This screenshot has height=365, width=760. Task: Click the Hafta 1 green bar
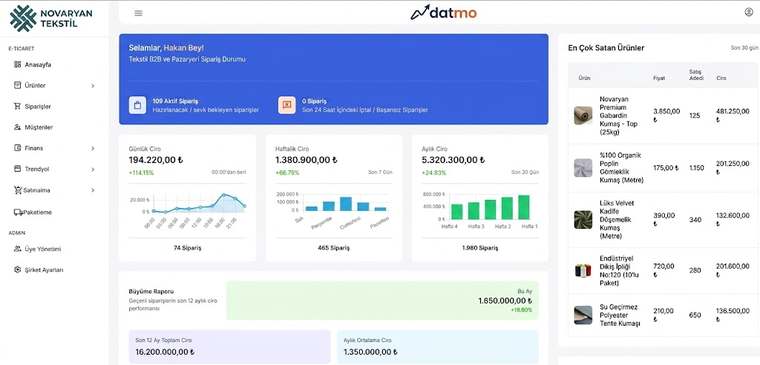[523, 207]
